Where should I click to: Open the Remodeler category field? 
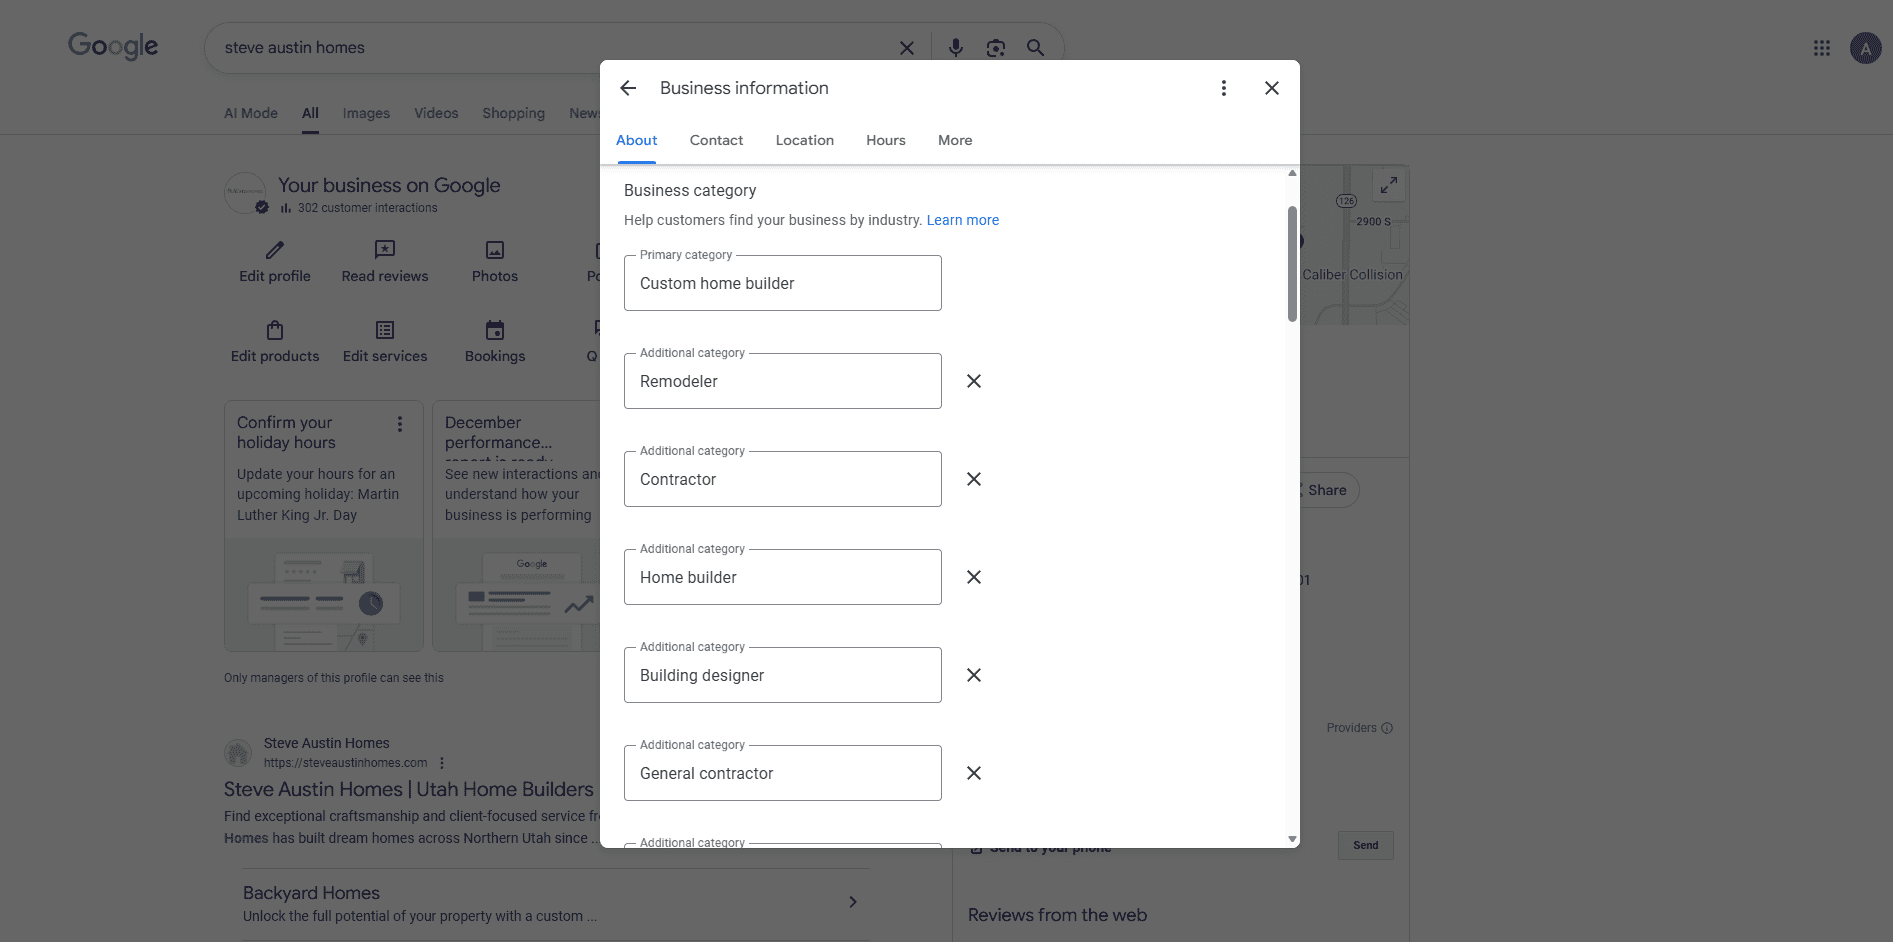(x=782, y=381)
